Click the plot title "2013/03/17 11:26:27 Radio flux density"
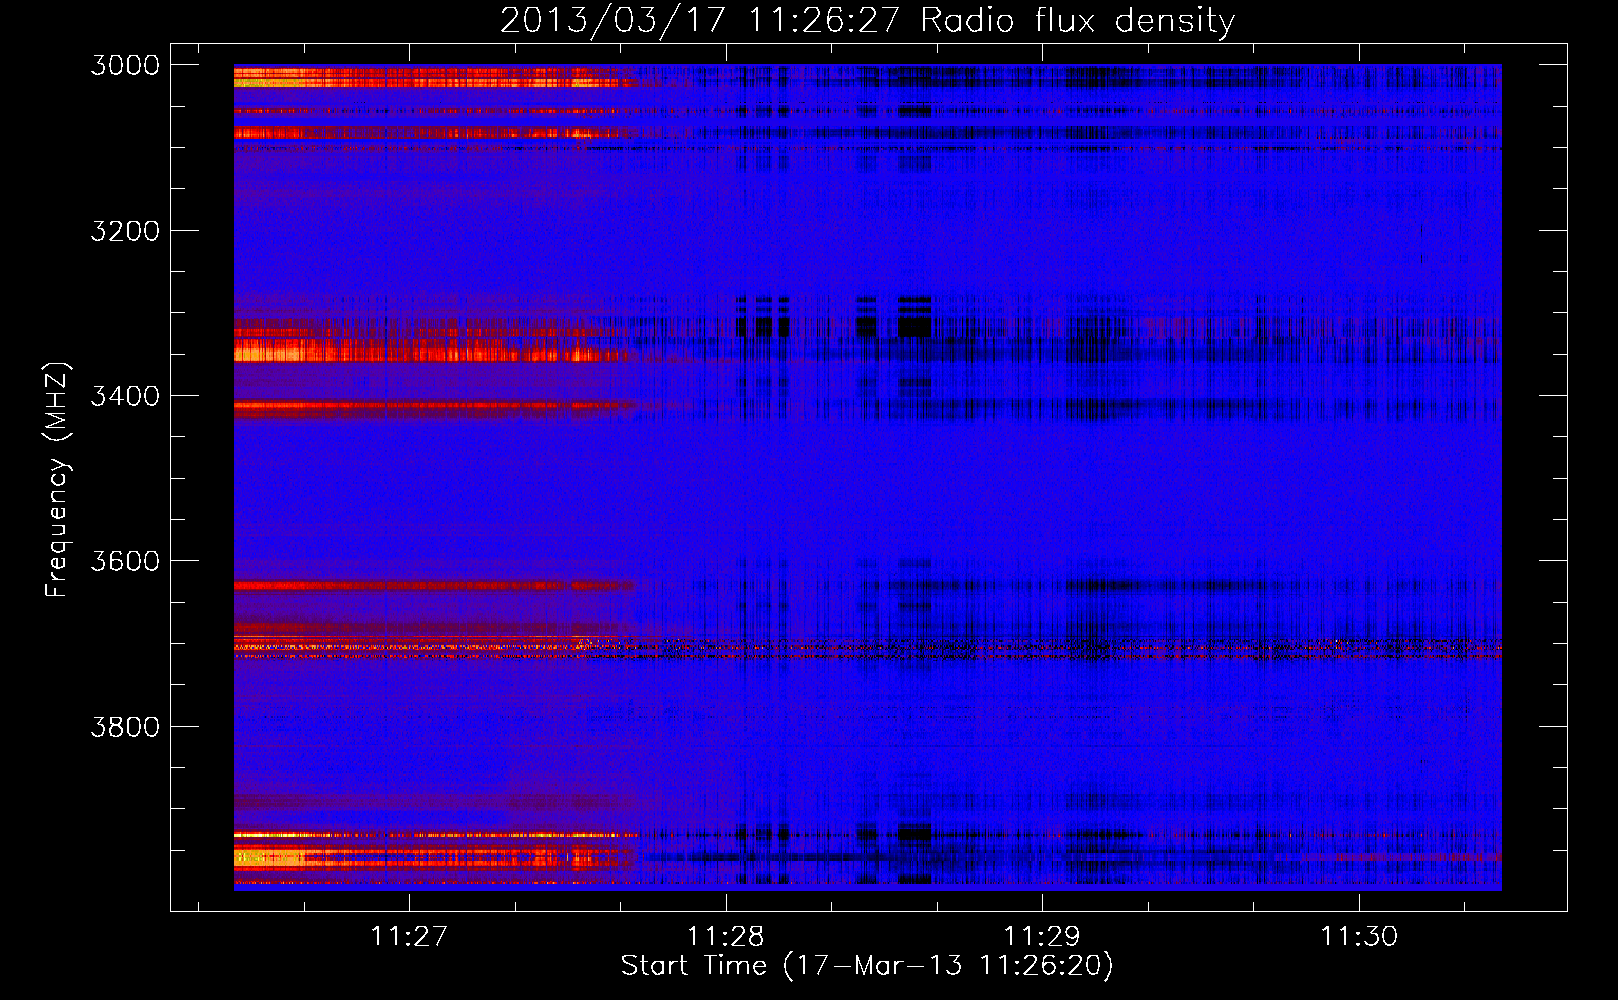 coord(868,21)
